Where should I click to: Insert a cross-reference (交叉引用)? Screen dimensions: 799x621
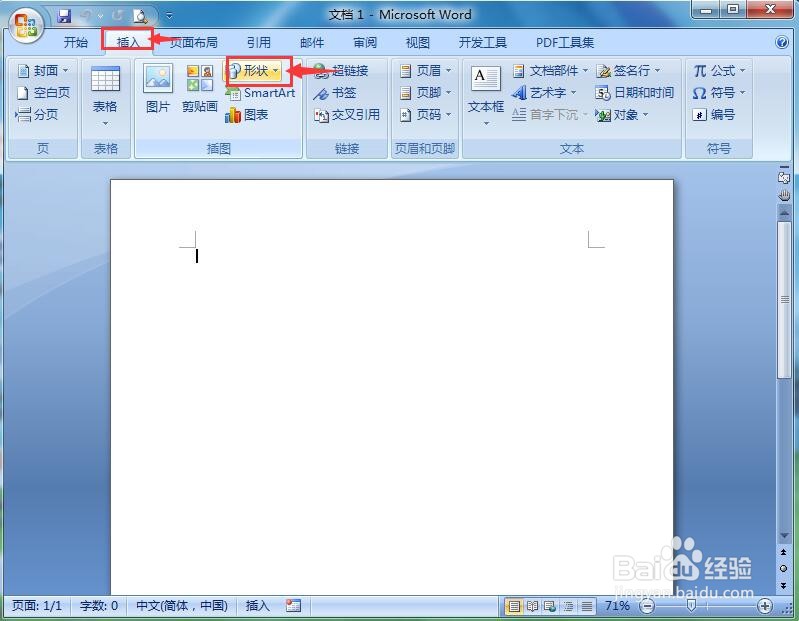347,115
